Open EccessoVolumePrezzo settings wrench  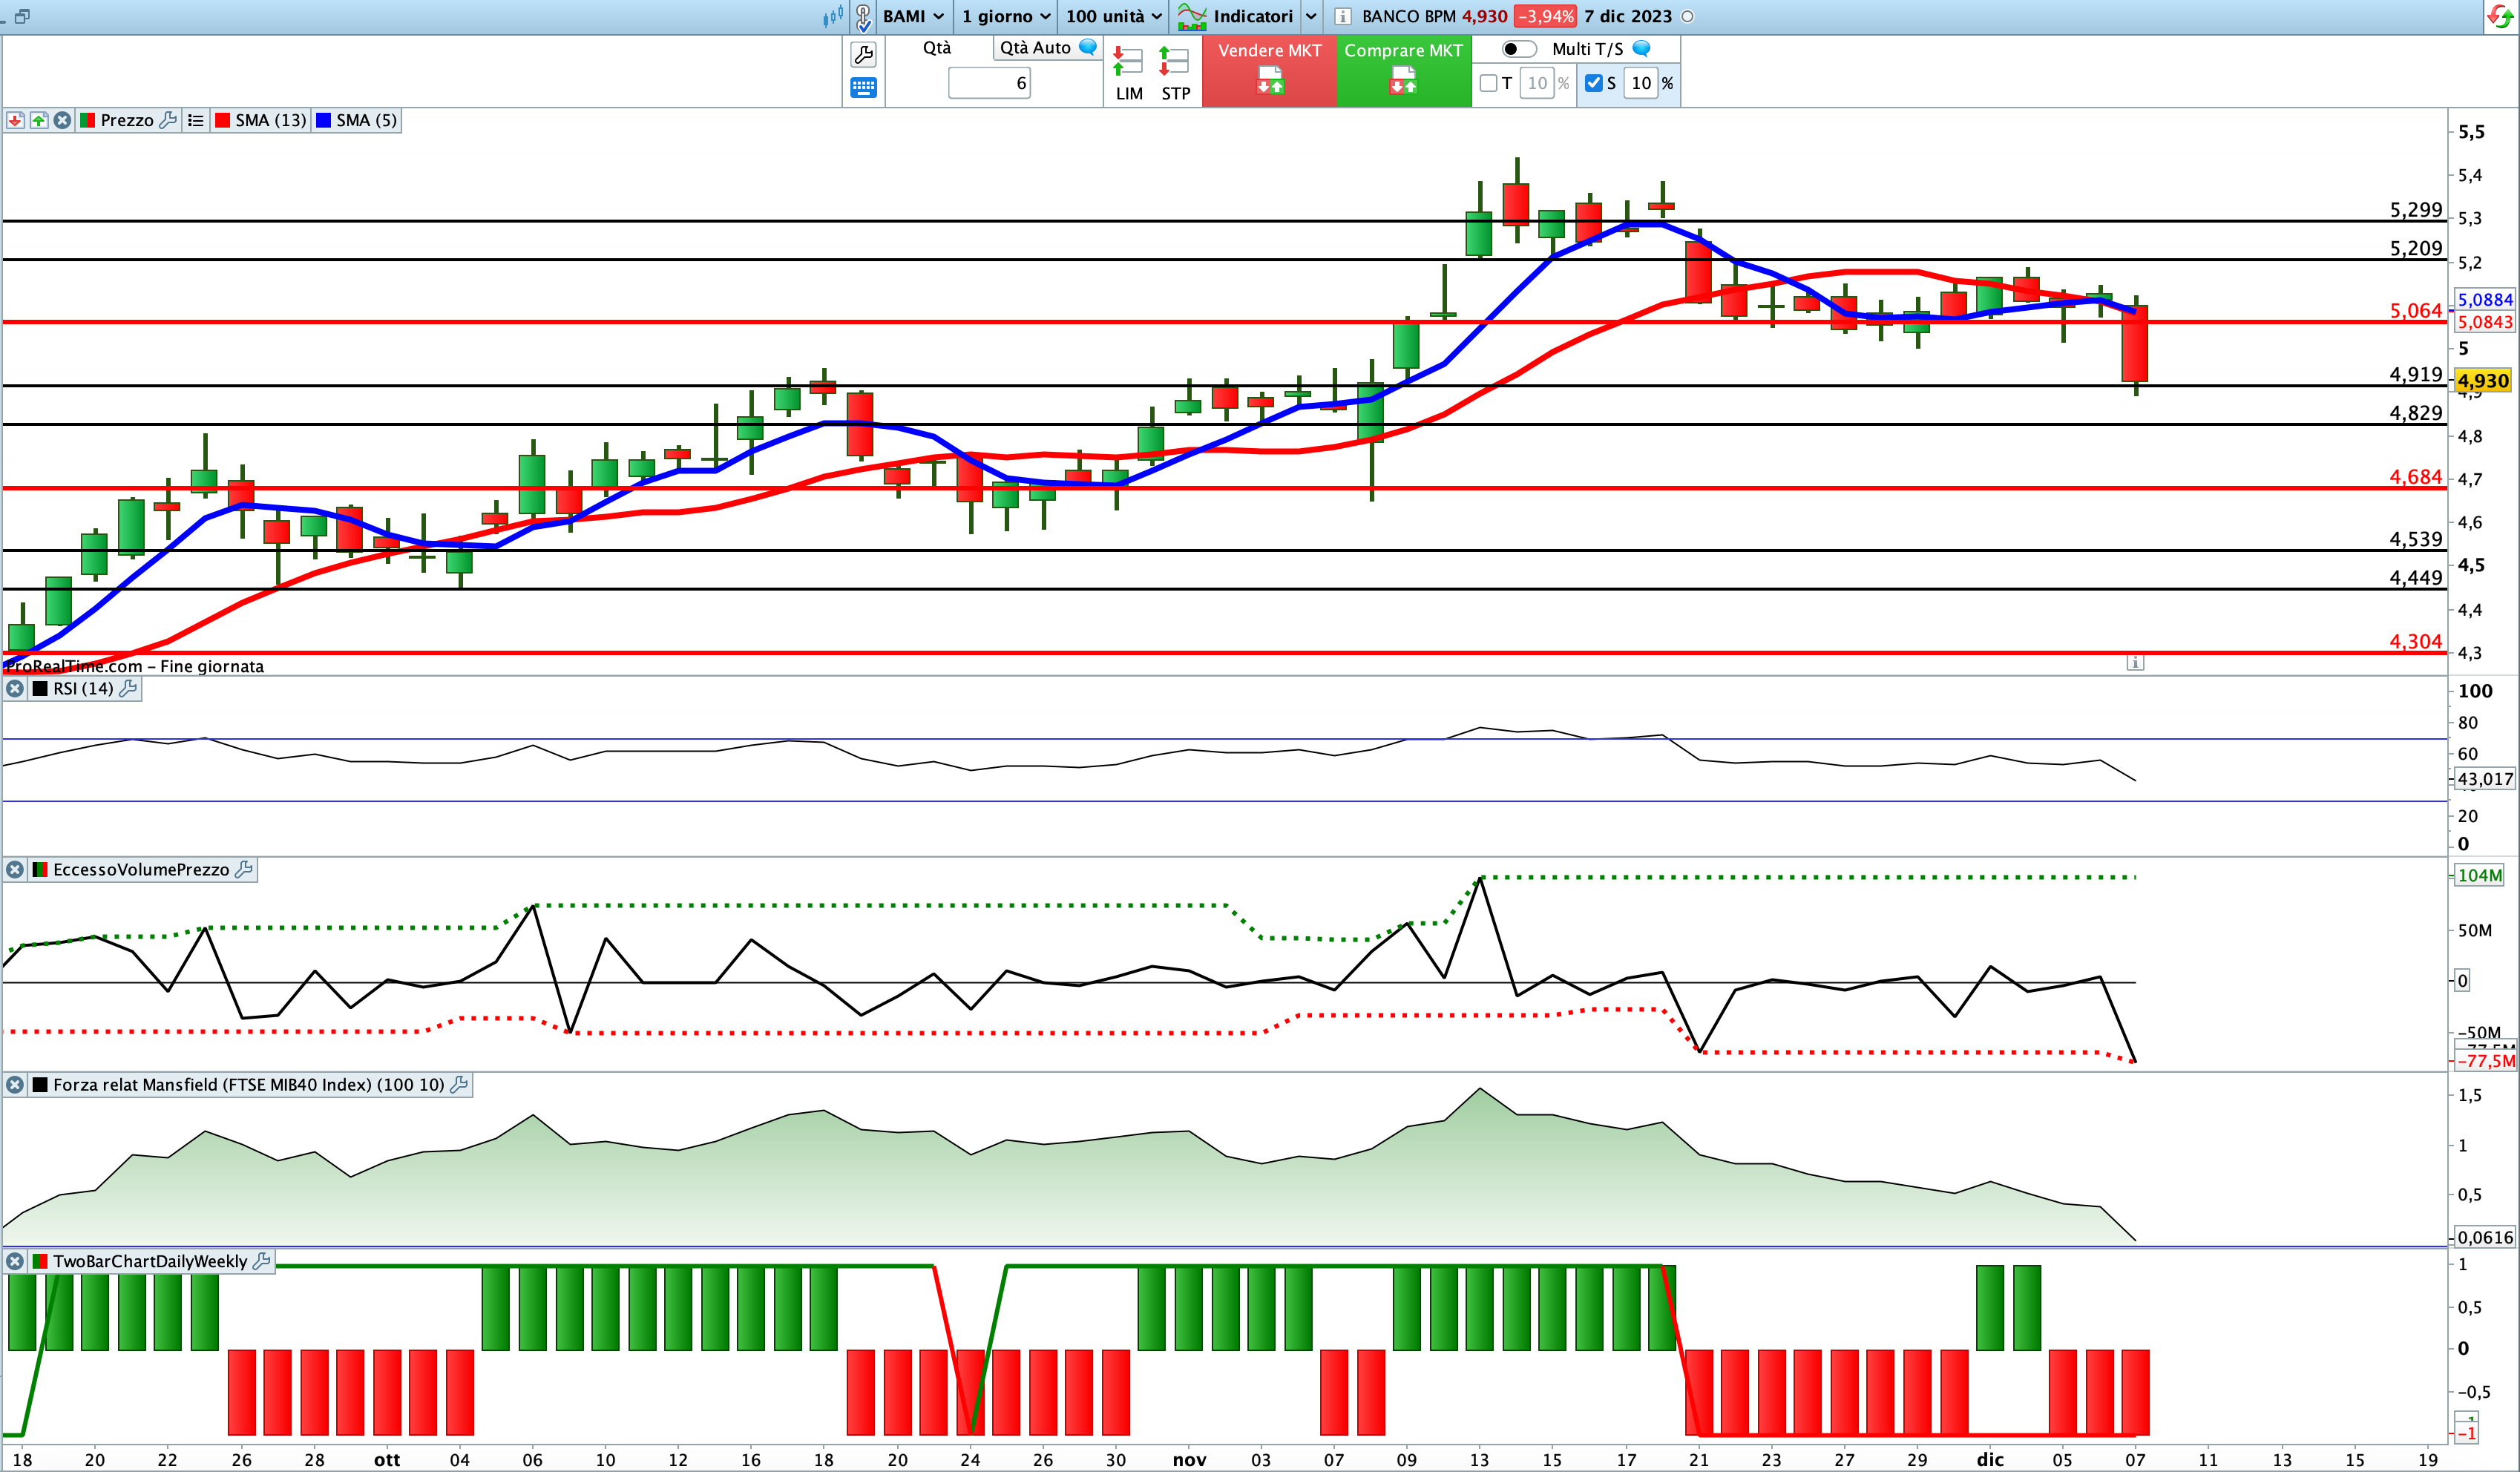click(x=243, y=870)
